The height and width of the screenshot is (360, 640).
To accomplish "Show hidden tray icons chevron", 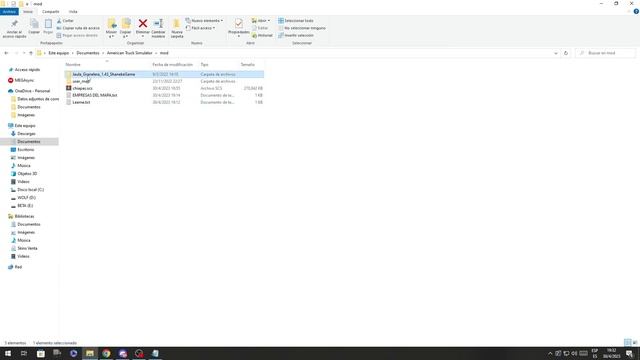I will tap(550, 353).
